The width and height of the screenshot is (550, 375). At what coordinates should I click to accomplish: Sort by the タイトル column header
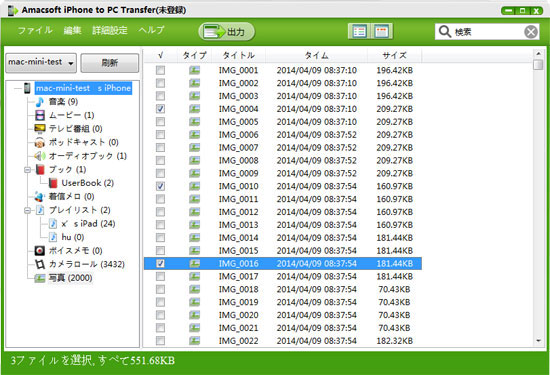pyautogui.click(x=239, y=55)
